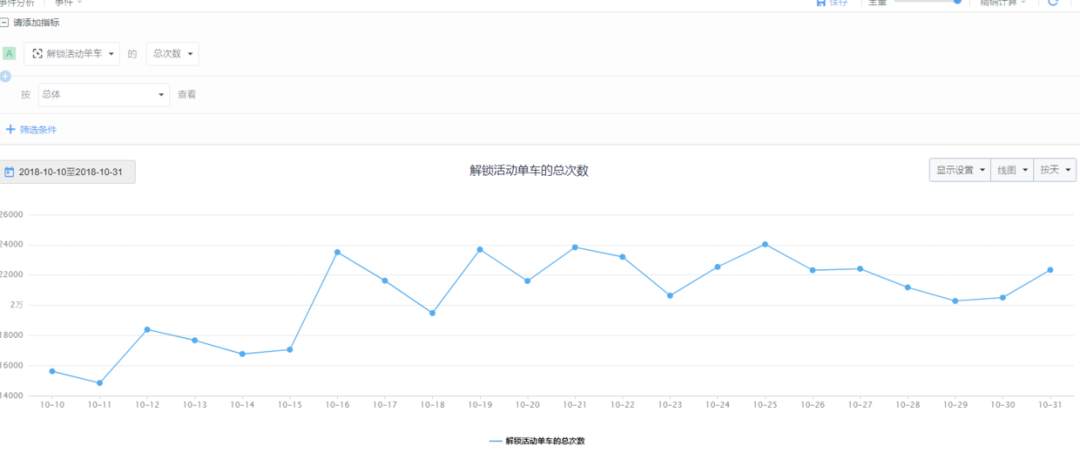Click the data point for 10-28
The height and width of the screenshot is (453, 1080).
[x=908, y=287]
